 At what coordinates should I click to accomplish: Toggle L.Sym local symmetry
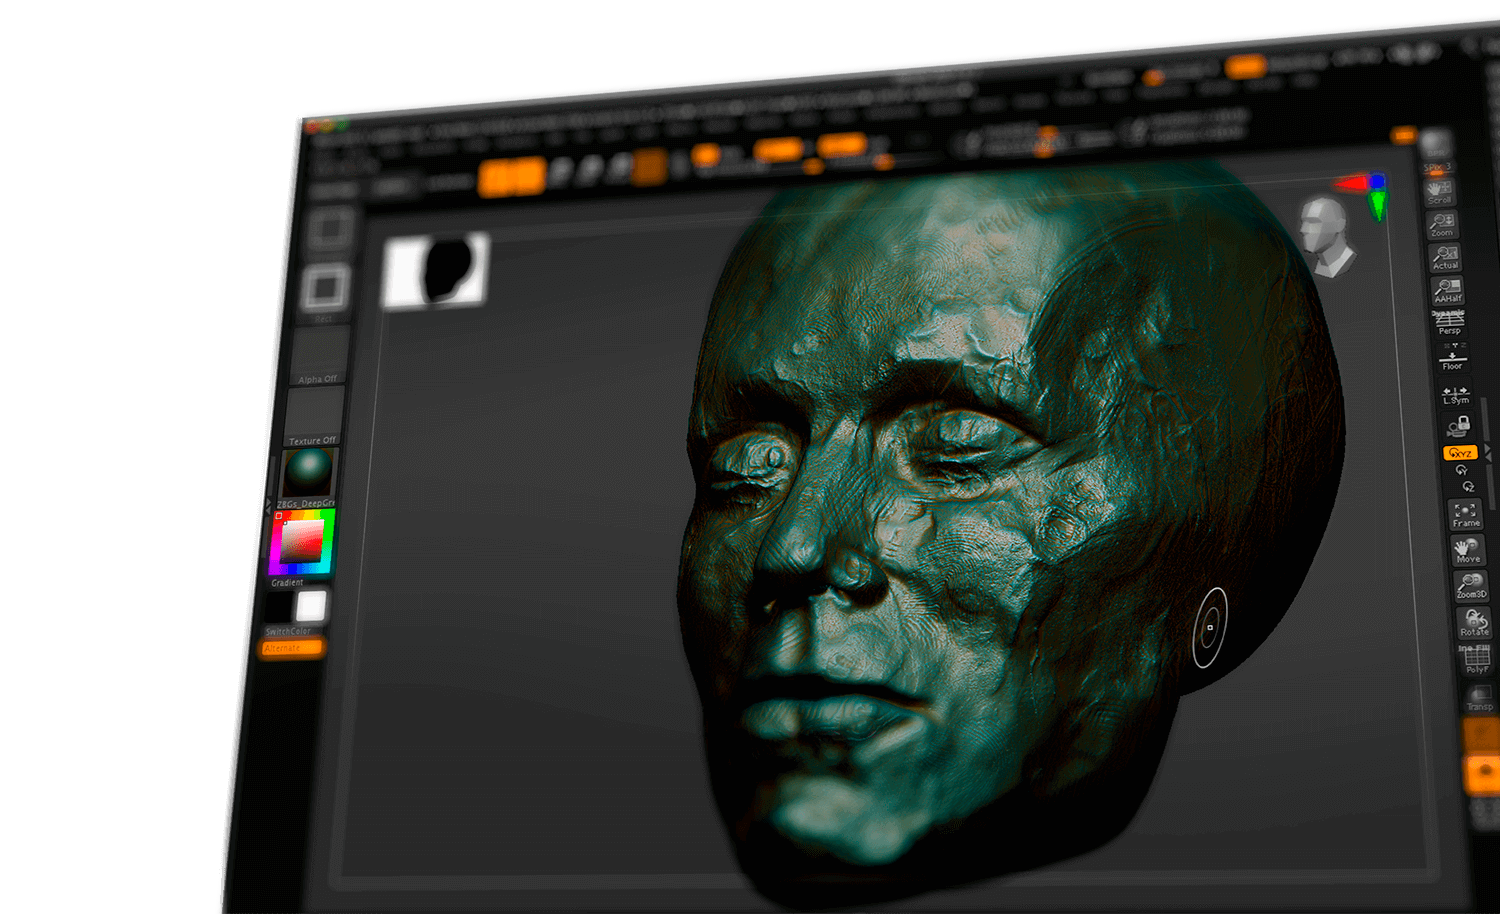pos(1455,394)
